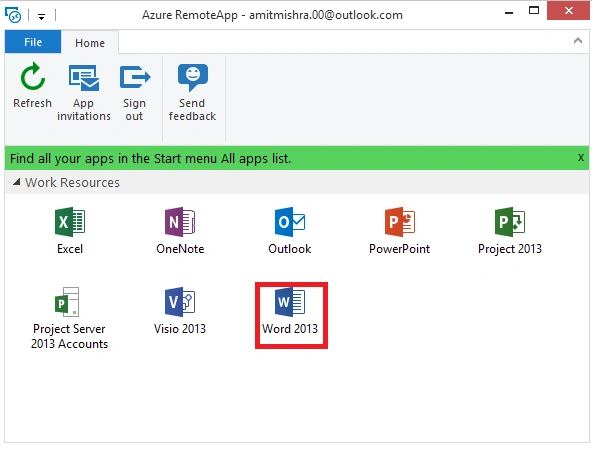This screenshot has width=592, height=449.
Task: Maximize the Azure RemoteApp window
Action: (534, 11)
